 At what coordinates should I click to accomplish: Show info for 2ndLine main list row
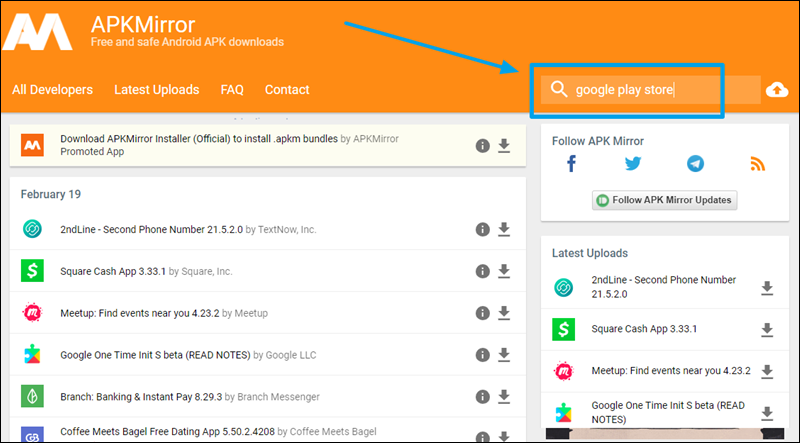482,230
